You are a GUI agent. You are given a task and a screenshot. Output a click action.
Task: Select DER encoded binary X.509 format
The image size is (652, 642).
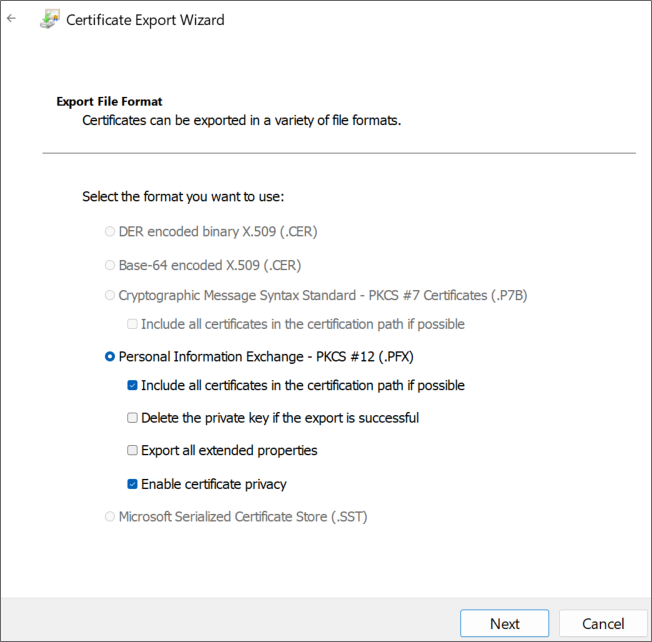click(x=110, y=232)
